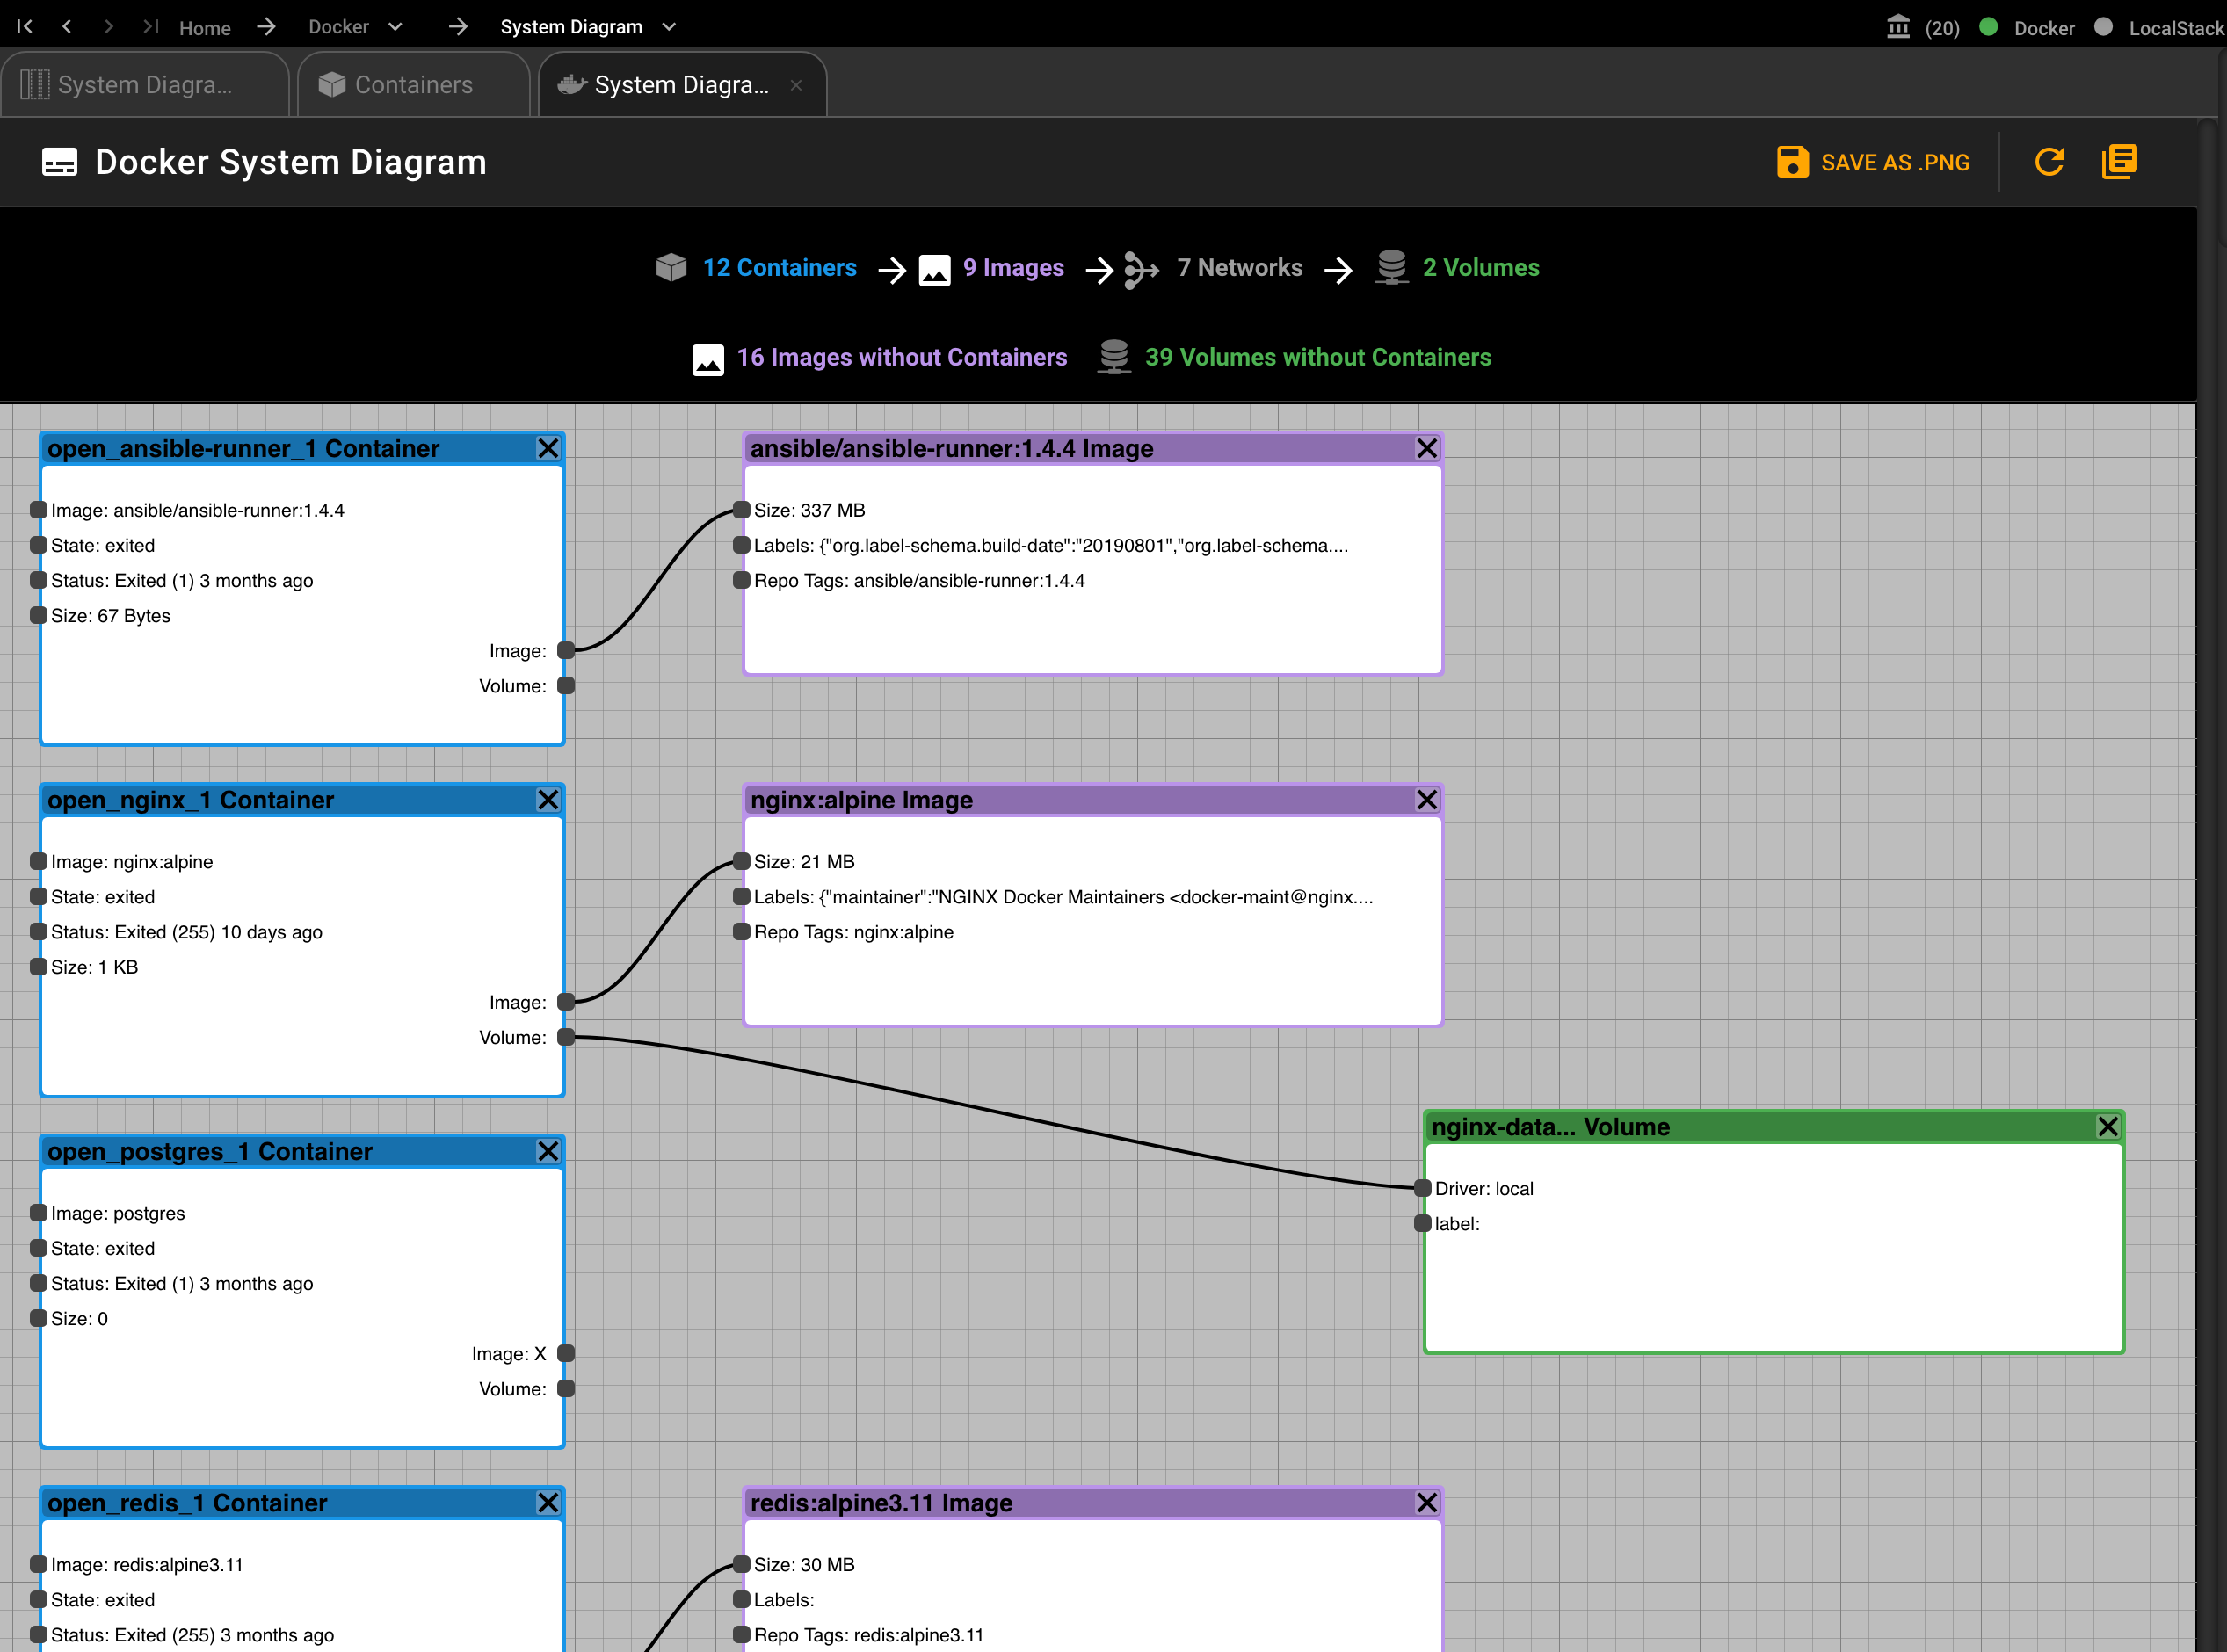Open the library notes icon in header
The image size is (2227, 1652).
(2119, 162)
